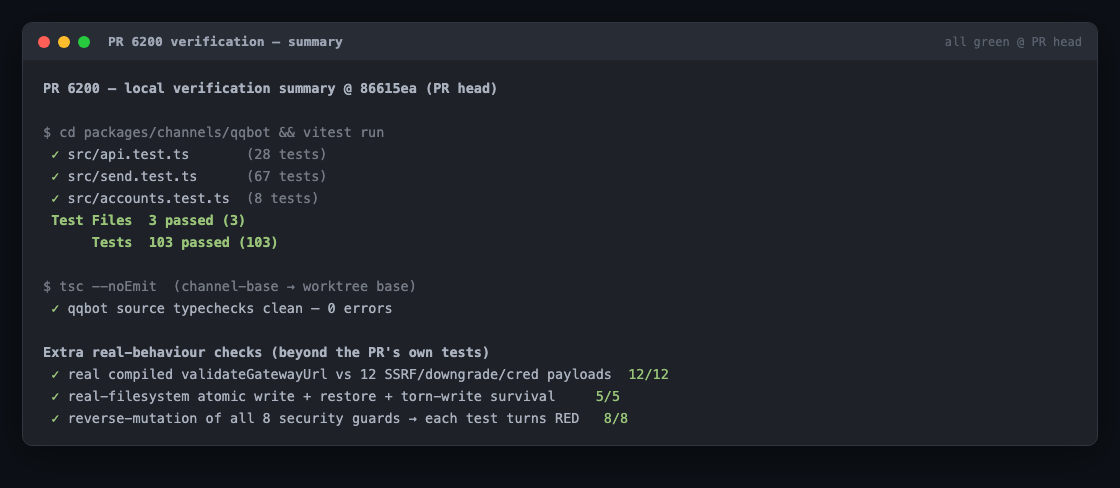Click the red close window dot

tap(44, 42)
